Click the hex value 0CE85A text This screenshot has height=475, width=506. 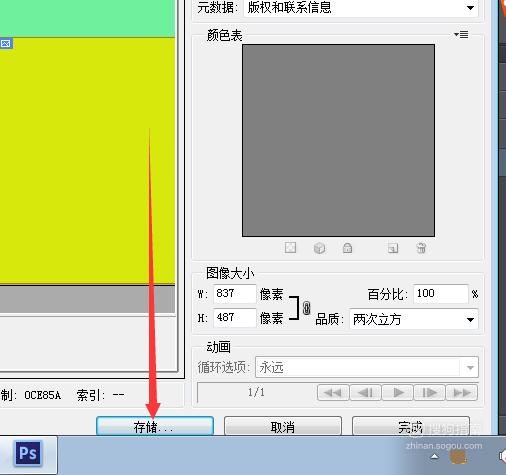42,395
